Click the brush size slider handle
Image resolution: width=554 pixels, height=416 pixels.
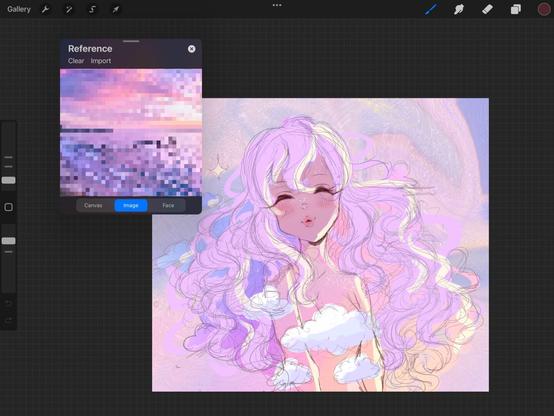pyautogui.click(x=8, y=180)
